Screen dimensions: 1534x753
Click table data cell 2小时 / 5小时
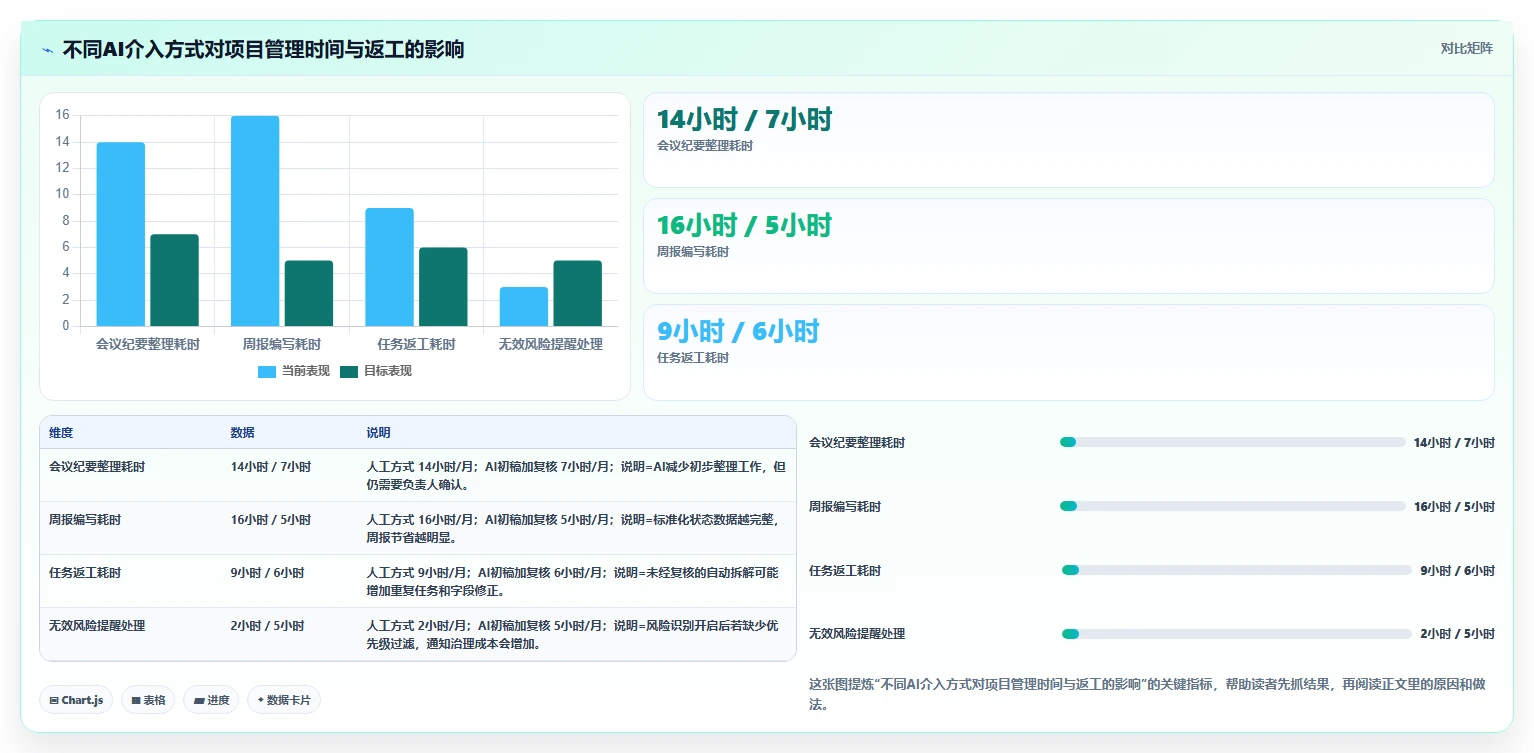click(x=267, y=626)
